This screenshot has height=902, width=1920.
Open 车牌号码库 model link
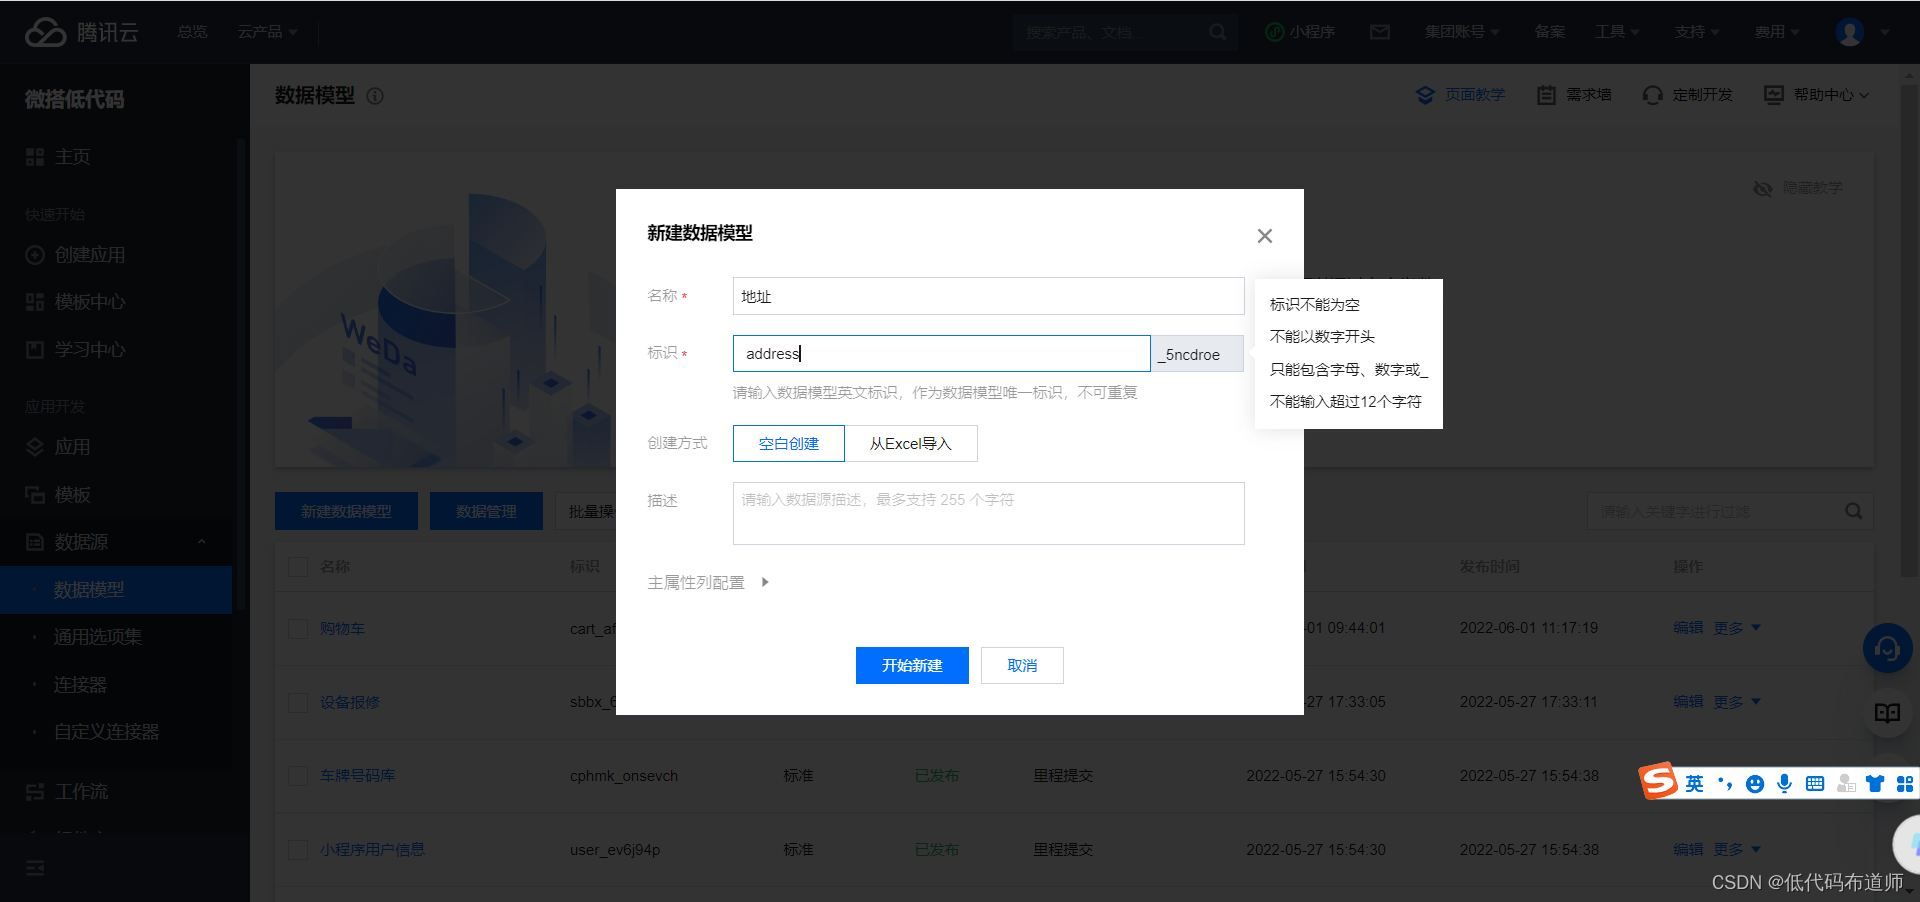pyautogui.click(x=357, y=776)
